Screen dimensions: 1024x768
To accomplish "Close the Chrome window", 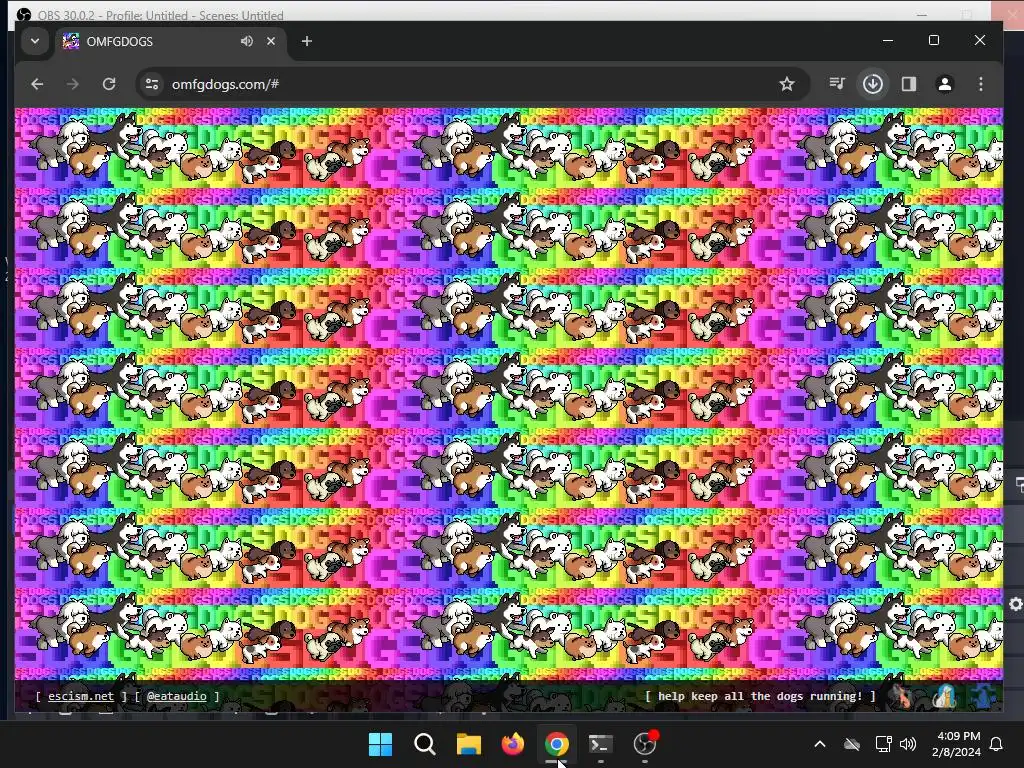I will [x=980, y=40].
